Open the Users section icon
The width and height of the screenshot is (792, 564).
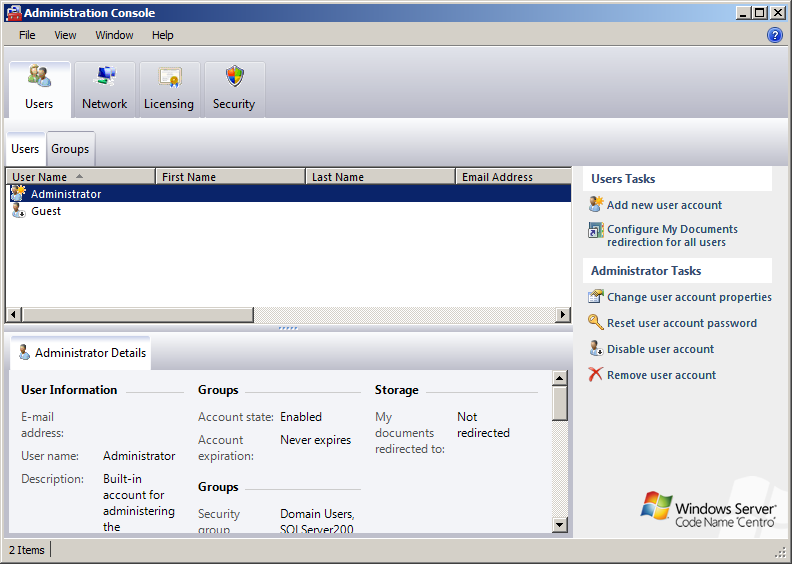pos(39,76)
